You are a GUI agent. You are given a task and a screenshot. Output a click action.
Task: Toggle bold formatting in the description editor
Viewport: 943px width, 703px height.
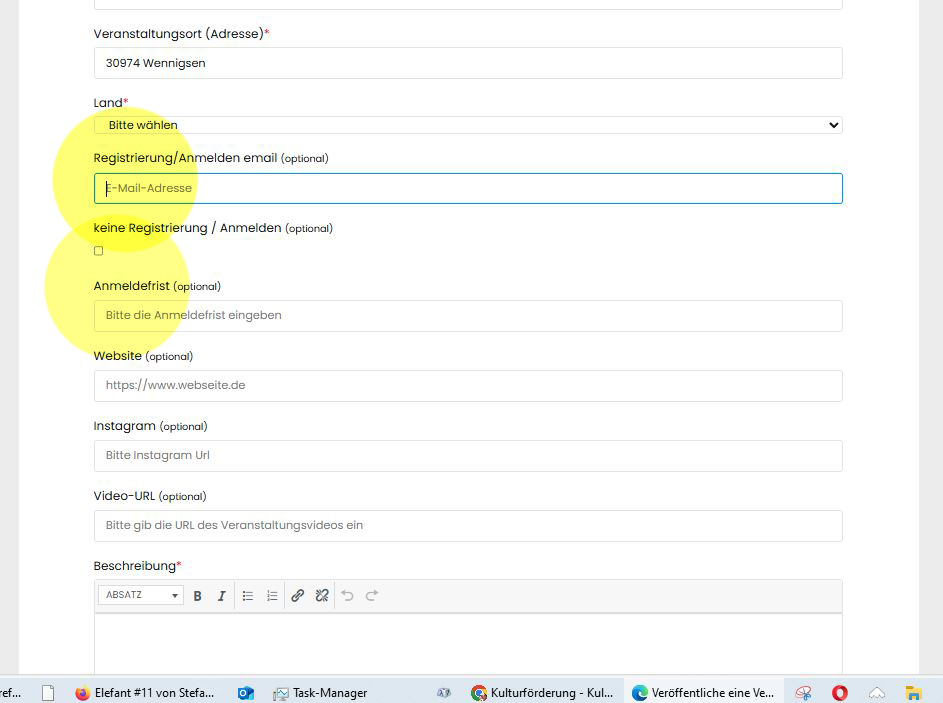pos(197,596)
